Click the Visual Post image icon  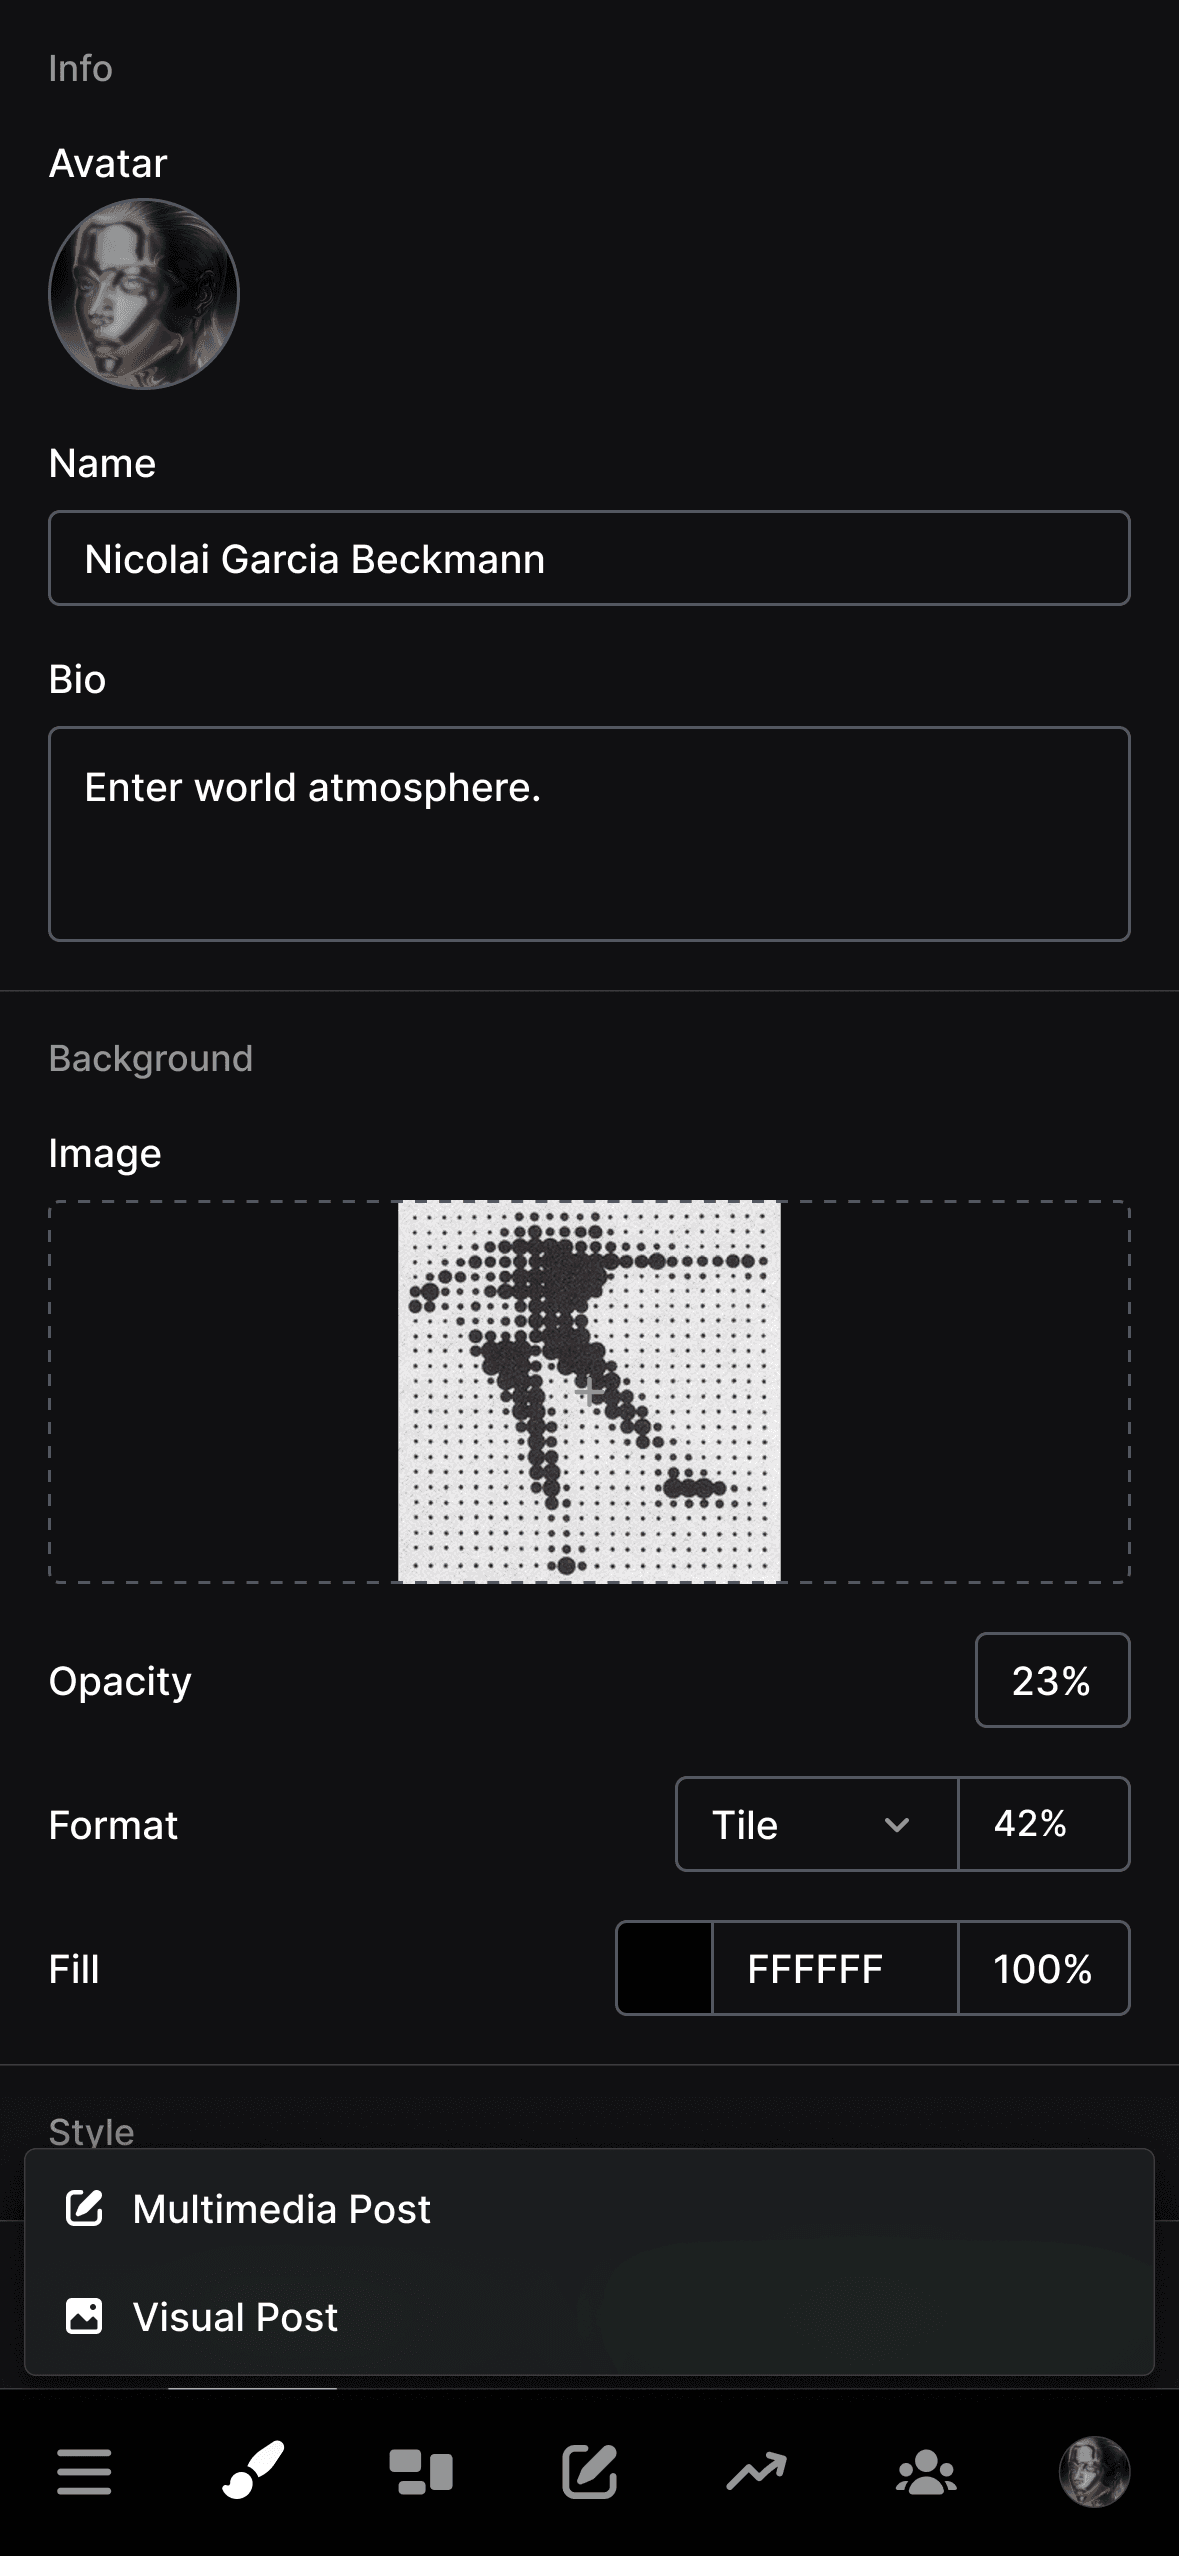86,2317
